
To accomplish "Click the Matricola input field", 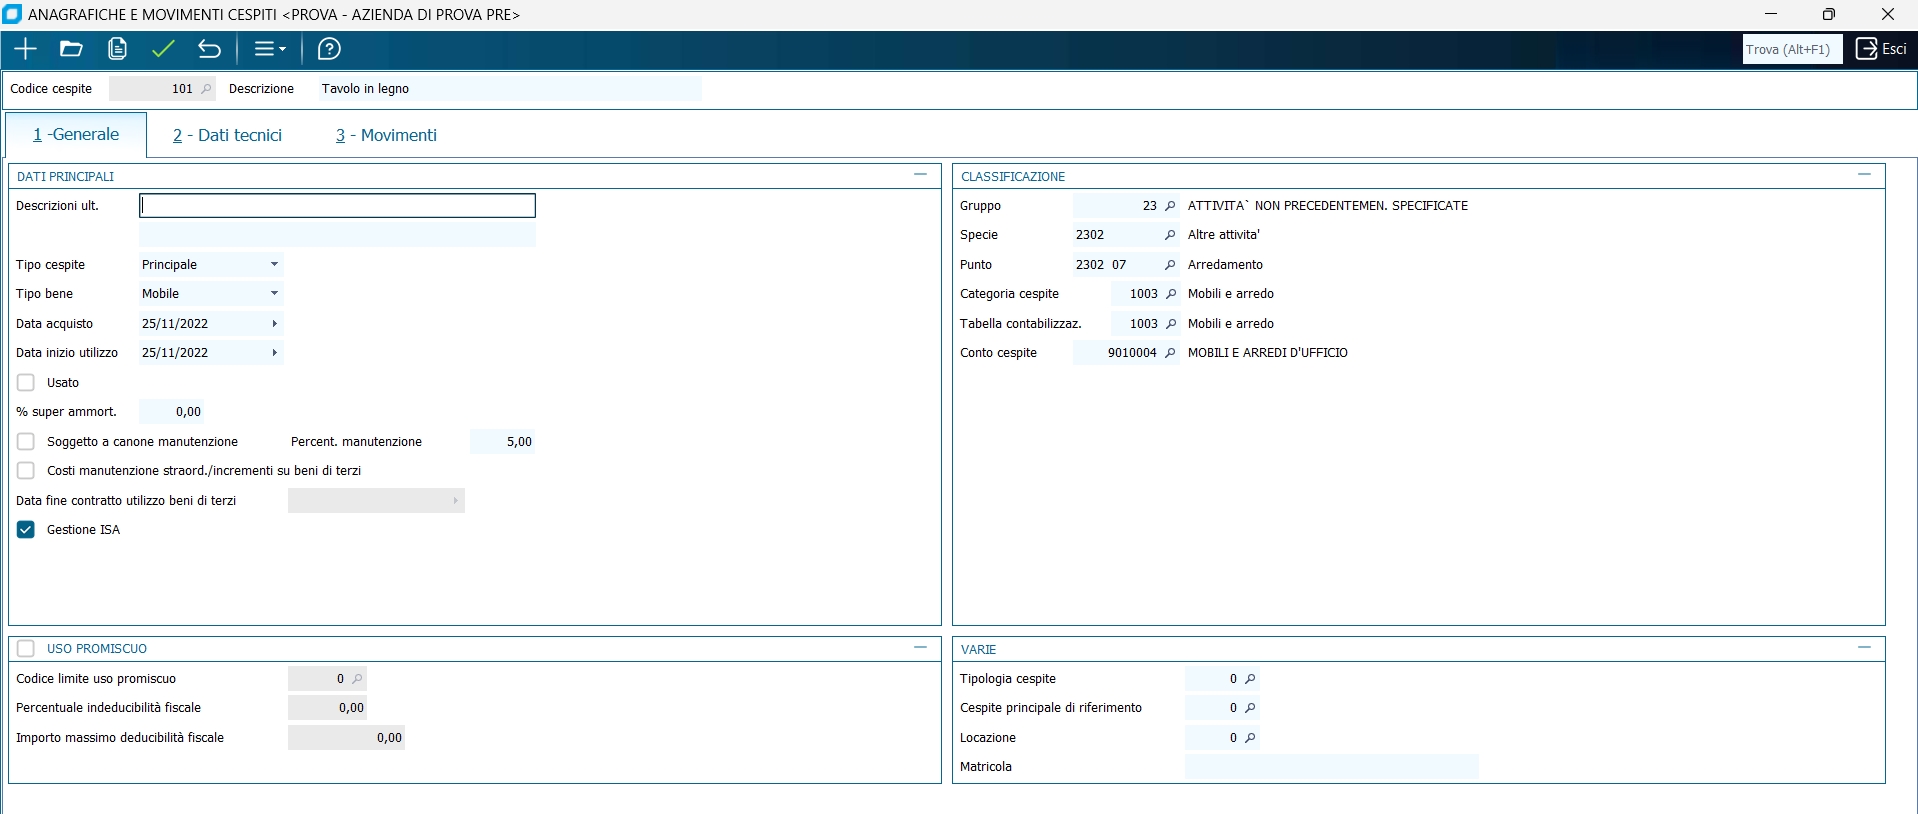I will click(x=1332, y=767).
